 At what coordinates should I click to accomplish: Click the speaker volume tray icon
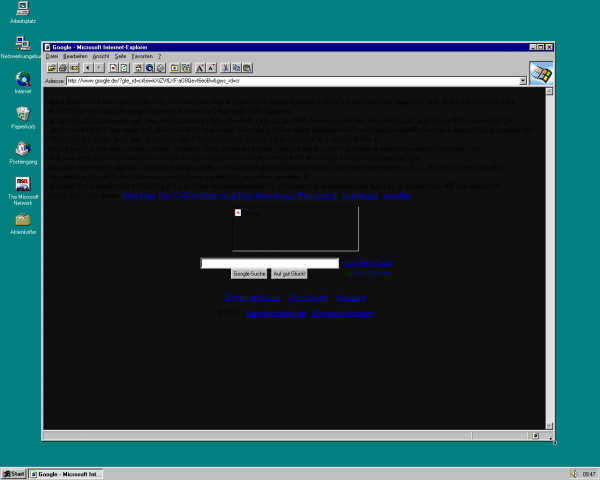pos(574,474)
